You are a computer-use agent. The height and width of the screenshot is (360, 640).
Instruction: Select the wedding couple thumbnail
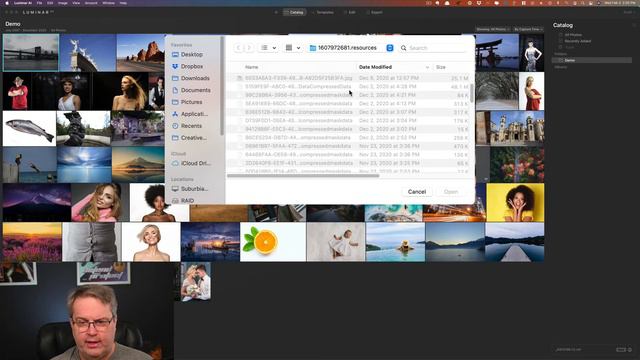point(196,282)
